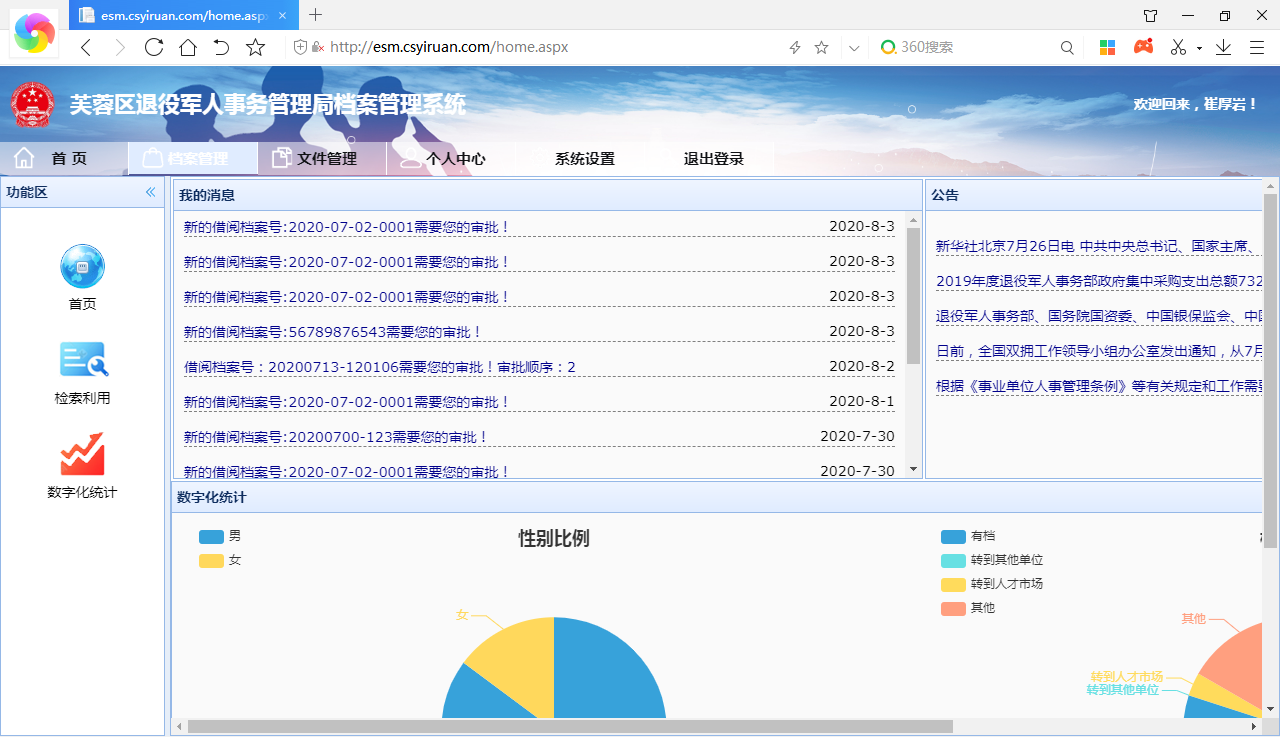The width and height of the screenshot is (1280, 737).
Task: Click the 首页 globe icon in sidebar
Action: pyautogui.click(x=82, y=266)
